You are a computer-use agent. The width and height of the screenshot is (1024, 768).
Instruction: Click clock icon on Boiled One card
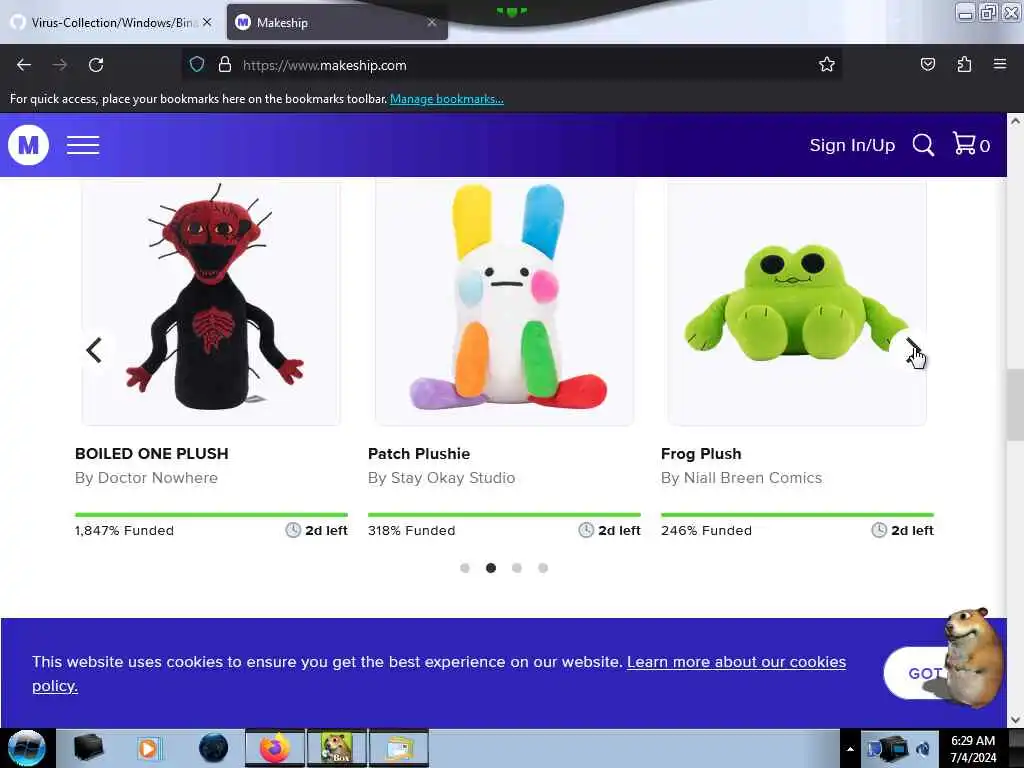coord(293,530)
